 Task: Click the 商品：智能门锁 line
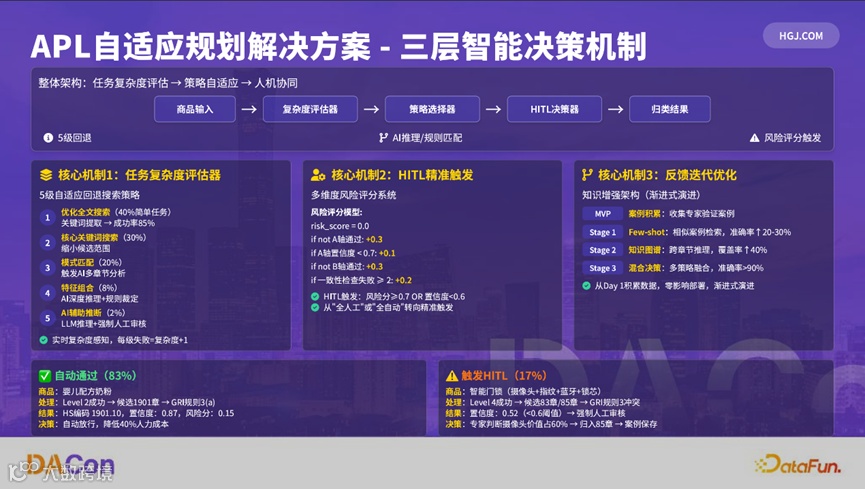[x=523, y=391]
